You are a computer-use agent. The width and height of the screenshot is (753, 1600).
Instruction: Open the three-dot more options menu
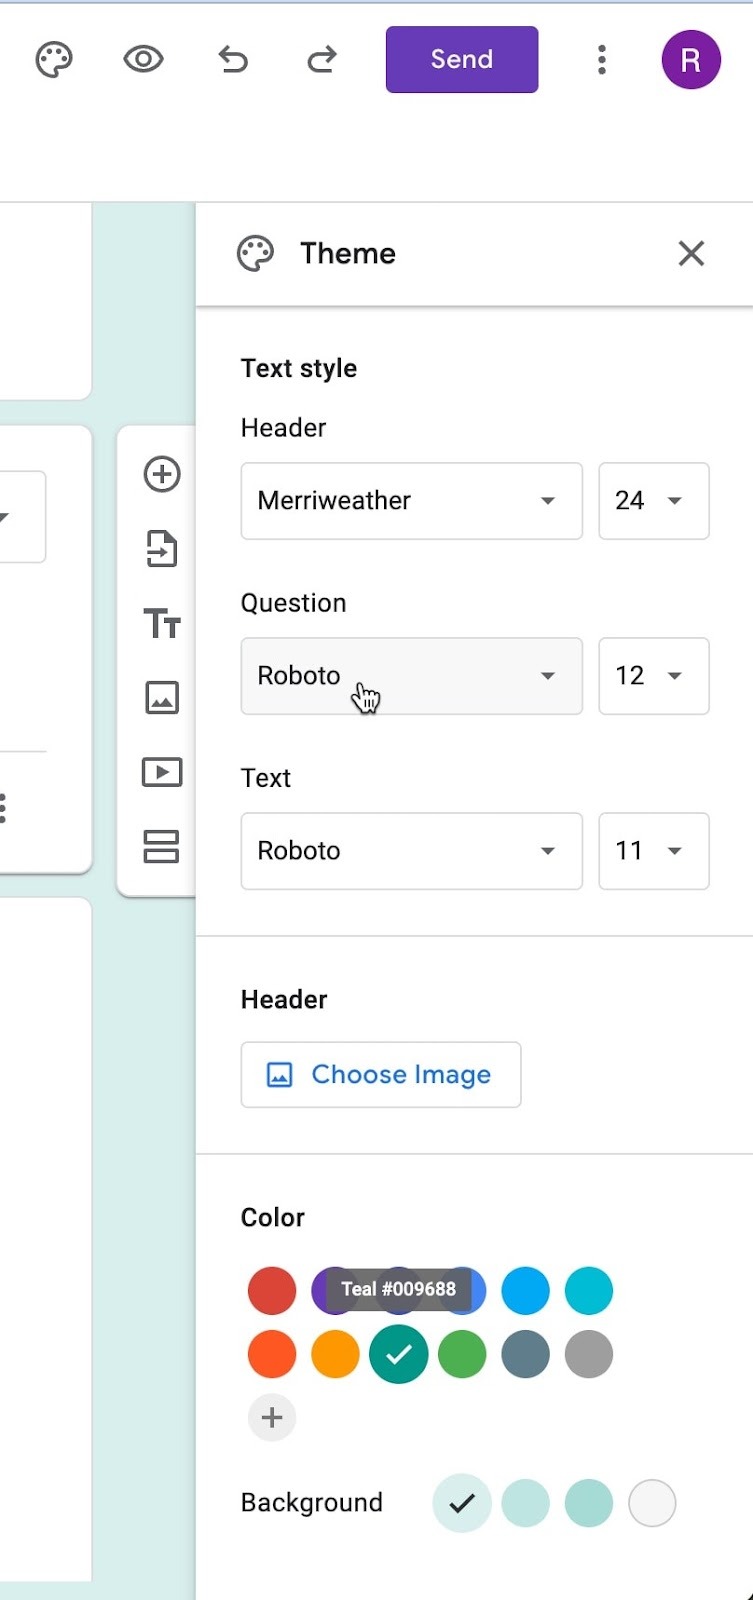click(601, 60)
